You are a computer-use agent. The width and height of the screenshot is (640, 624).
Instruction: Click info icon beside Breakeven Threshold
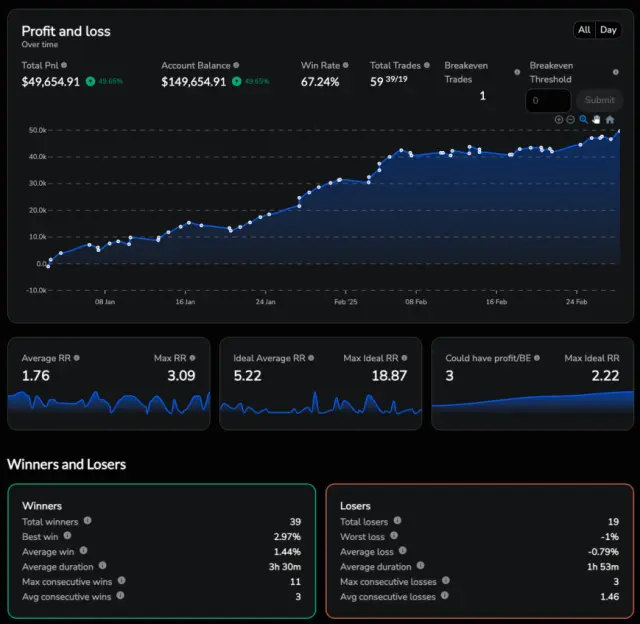pyautogui.click(x=616, y=73)
